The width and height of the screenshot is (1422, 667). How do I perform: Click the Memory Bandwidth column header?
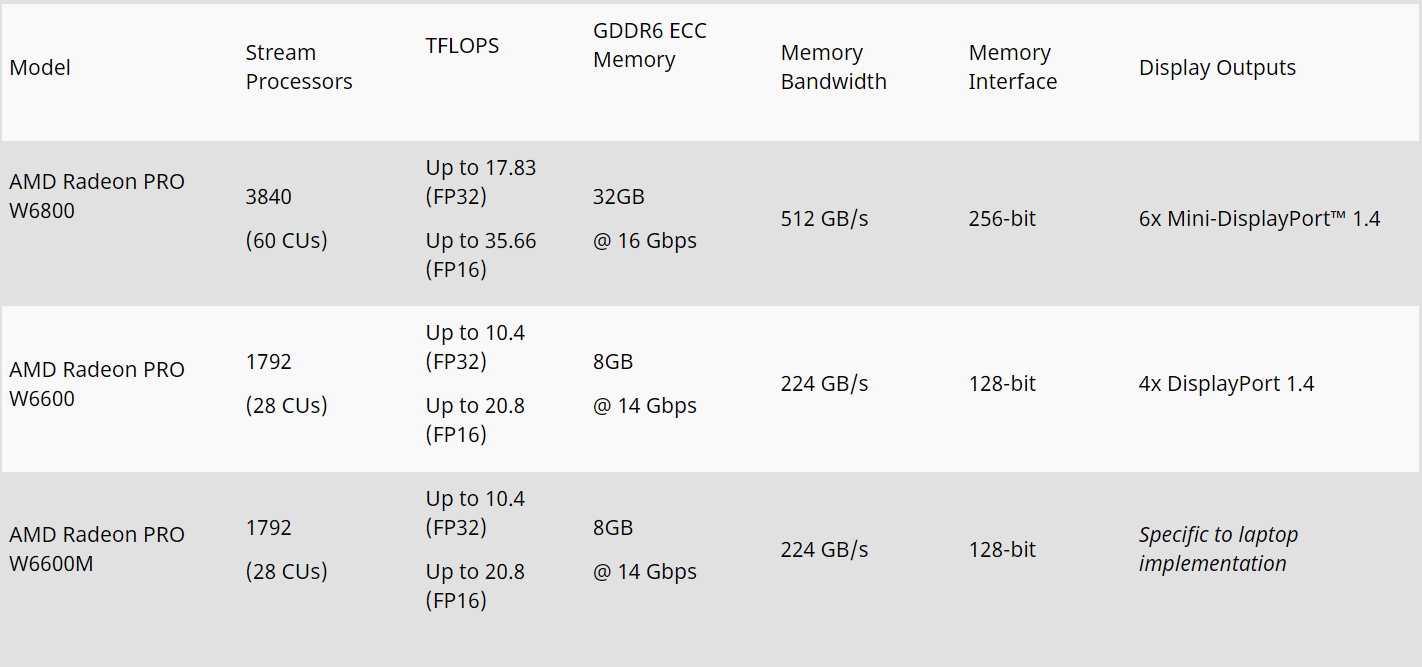click(834, 67)
